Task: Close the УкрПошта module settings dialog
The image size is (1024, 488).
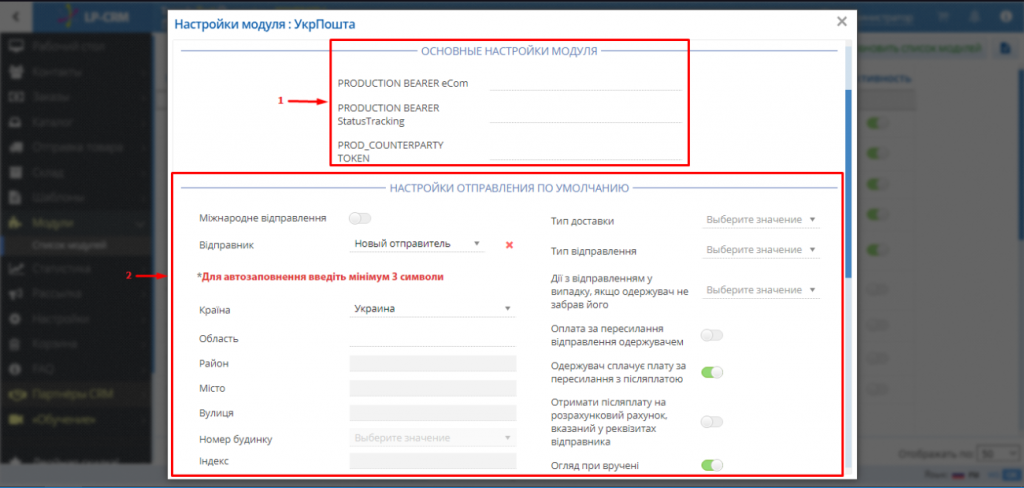Action: click(x=842, y=21)
